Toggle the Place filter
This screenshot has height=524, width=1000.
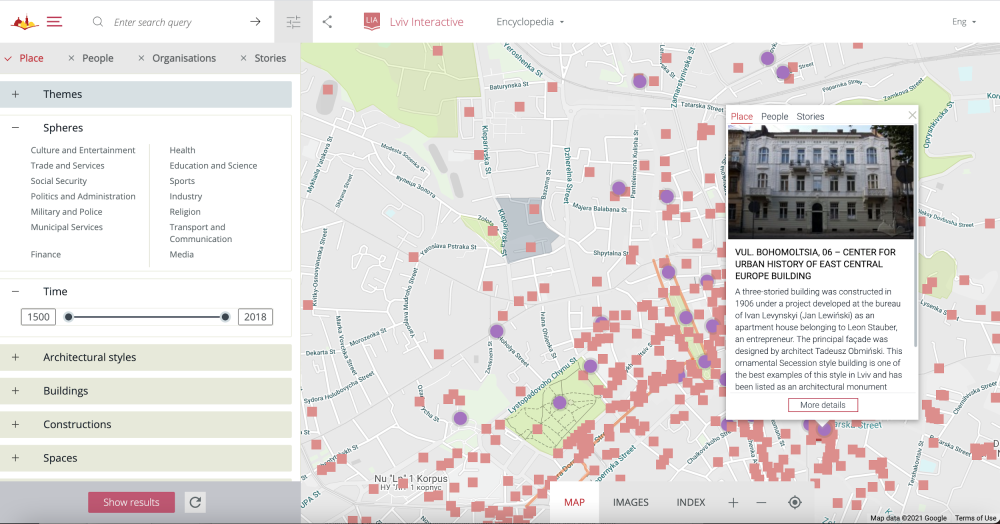(x=24, y=58)
